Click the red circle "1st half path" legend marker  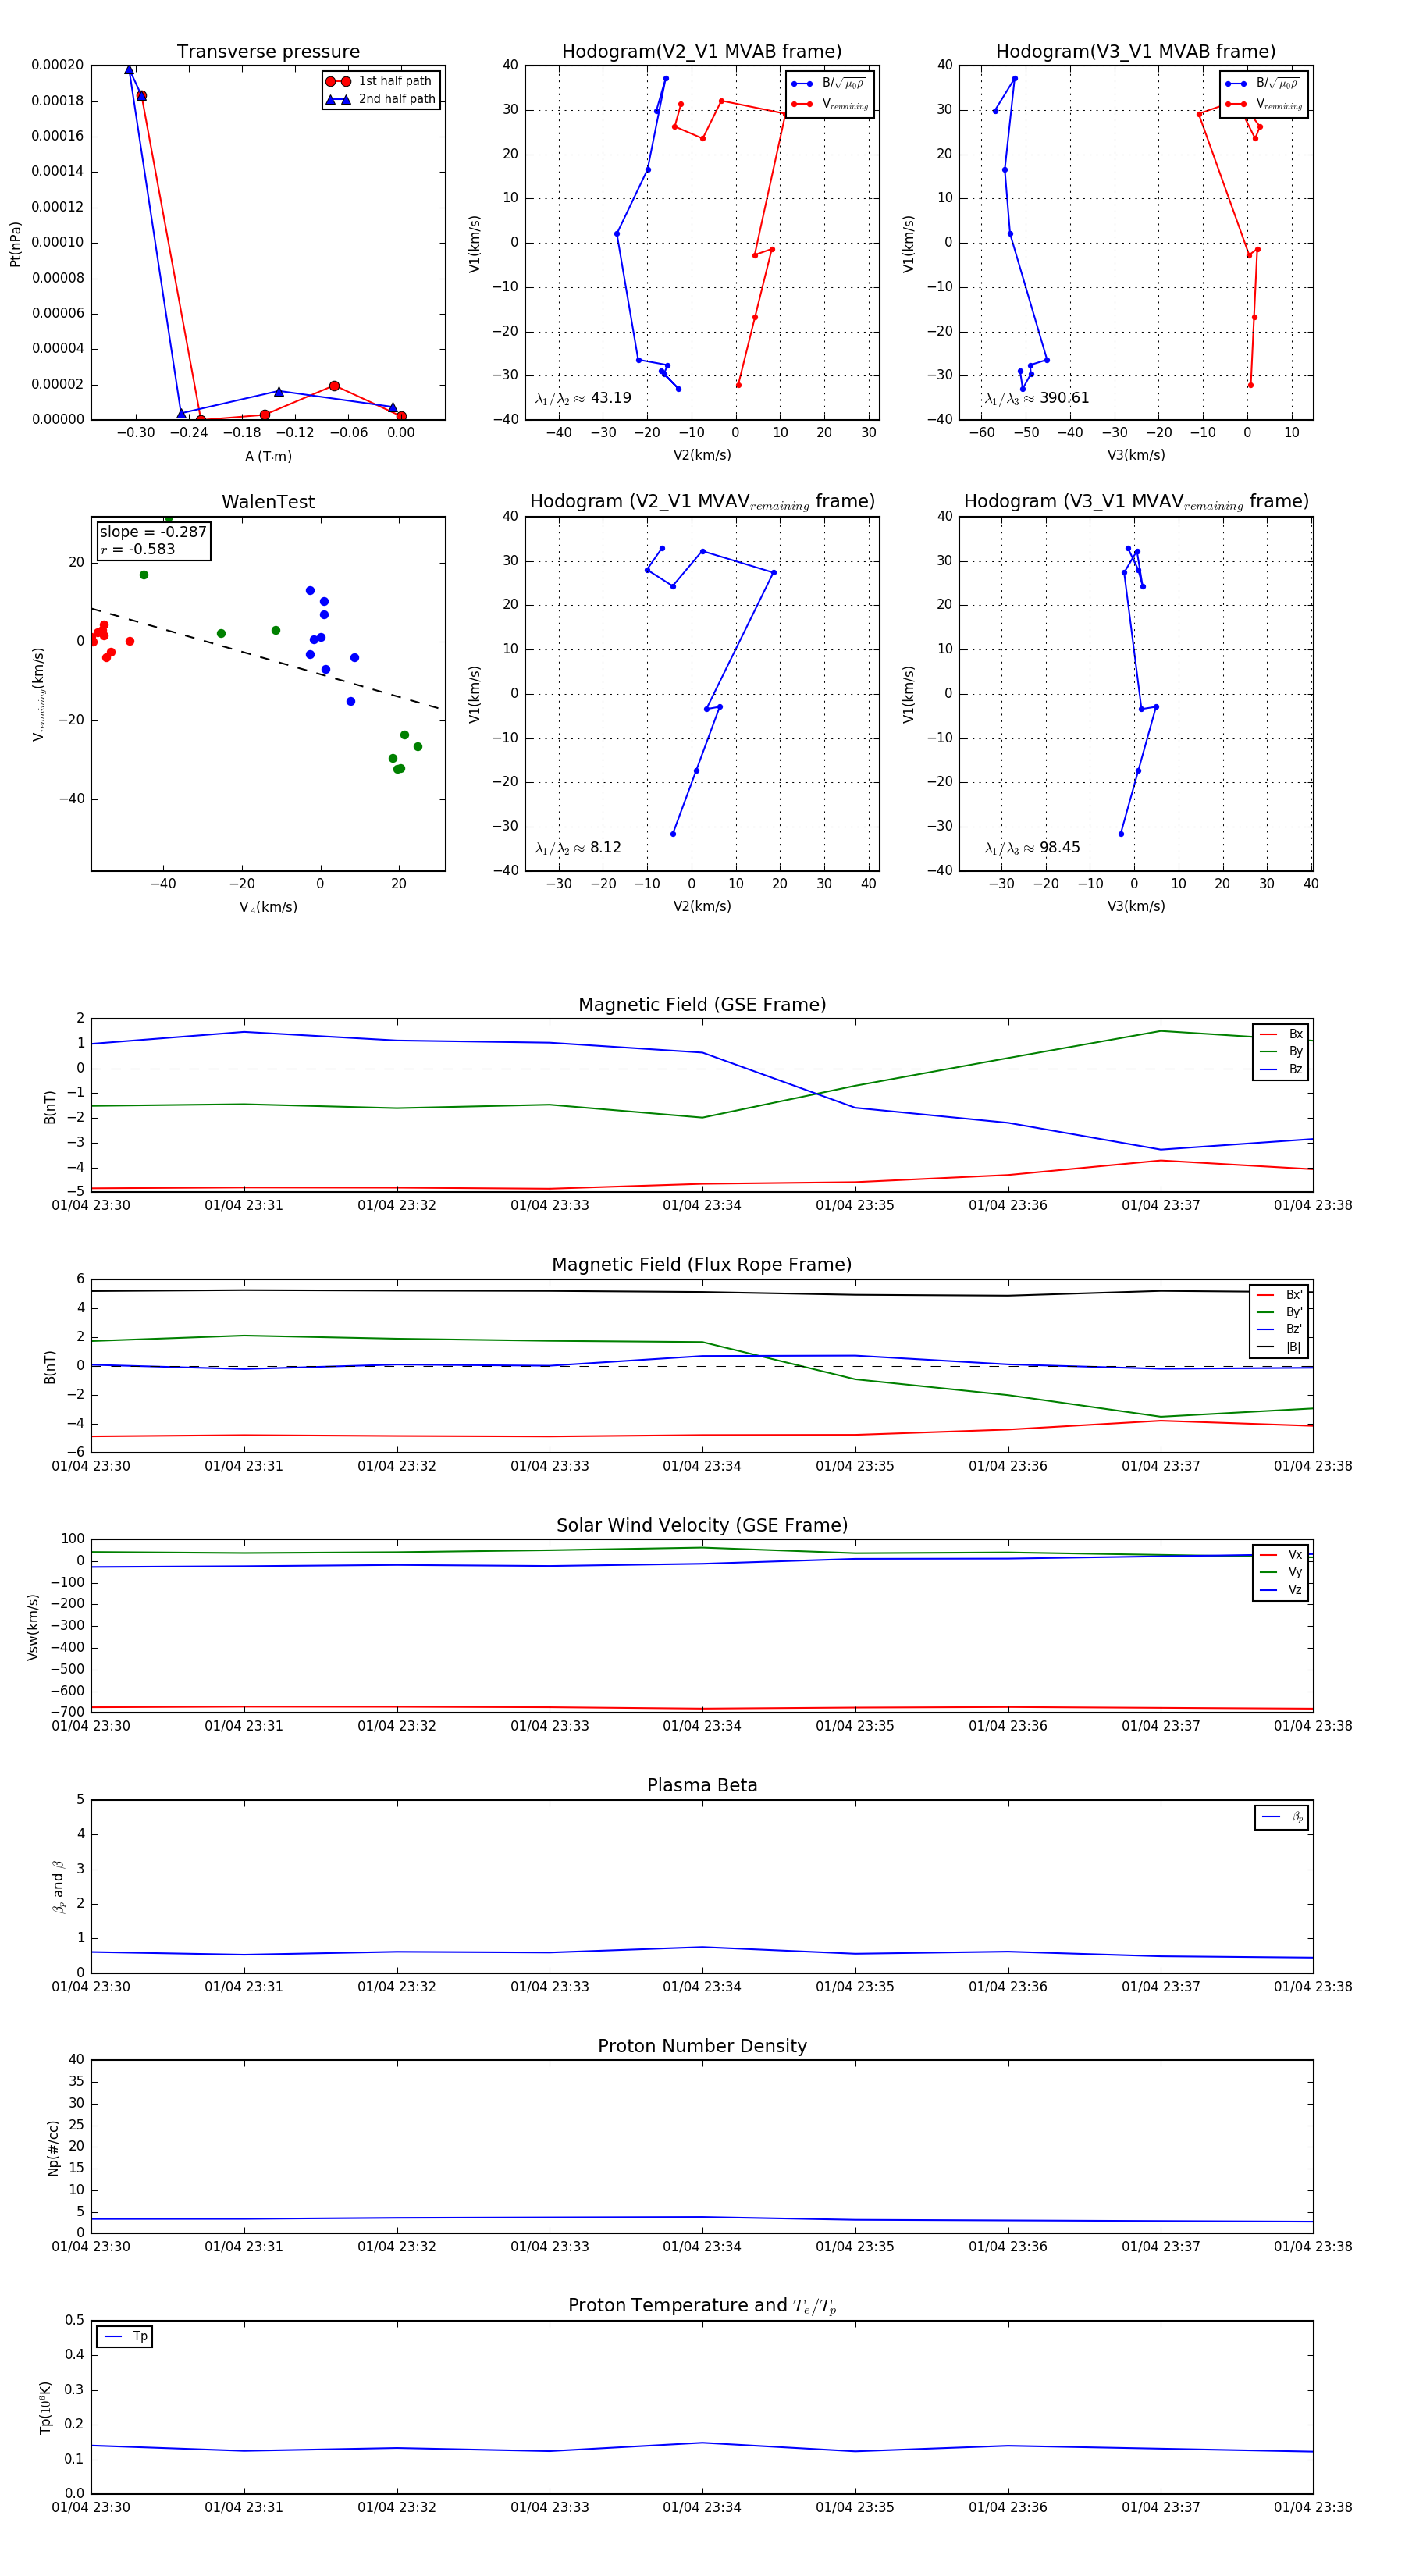coord(338,81)
